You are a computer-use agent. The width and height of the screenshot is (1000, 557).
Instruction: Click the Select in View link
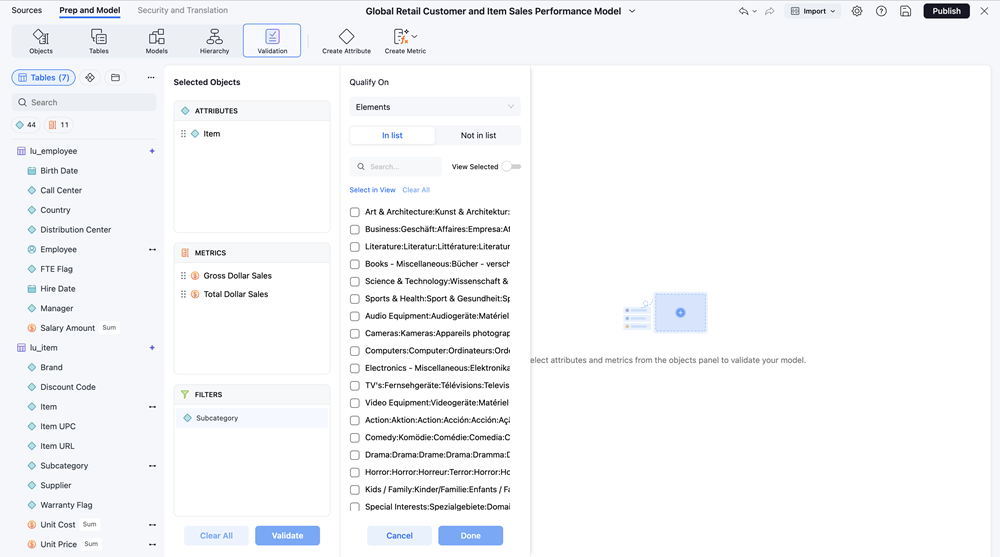pos(372,190)
